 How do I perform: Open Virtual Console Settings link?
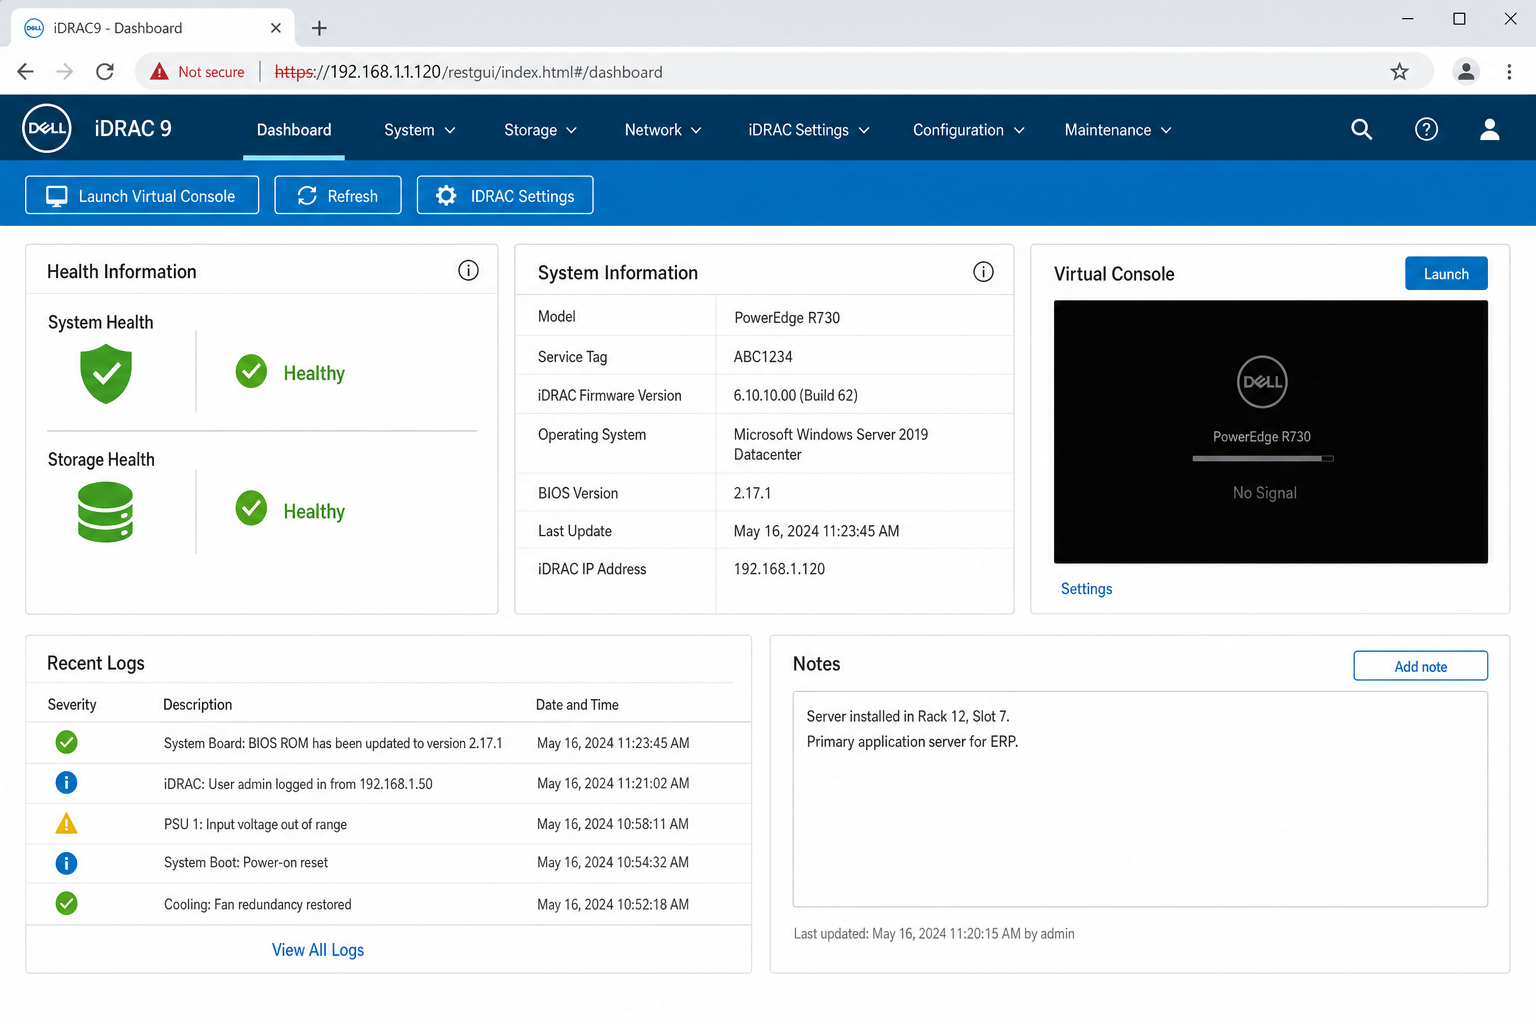click(1086, 589)
